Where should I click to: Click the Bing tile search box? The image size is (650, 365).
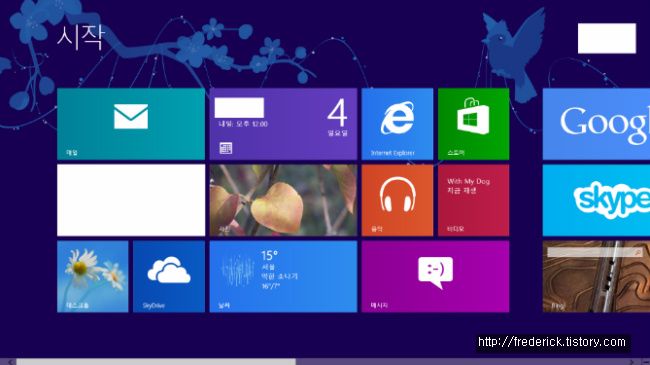coord(595,252)
